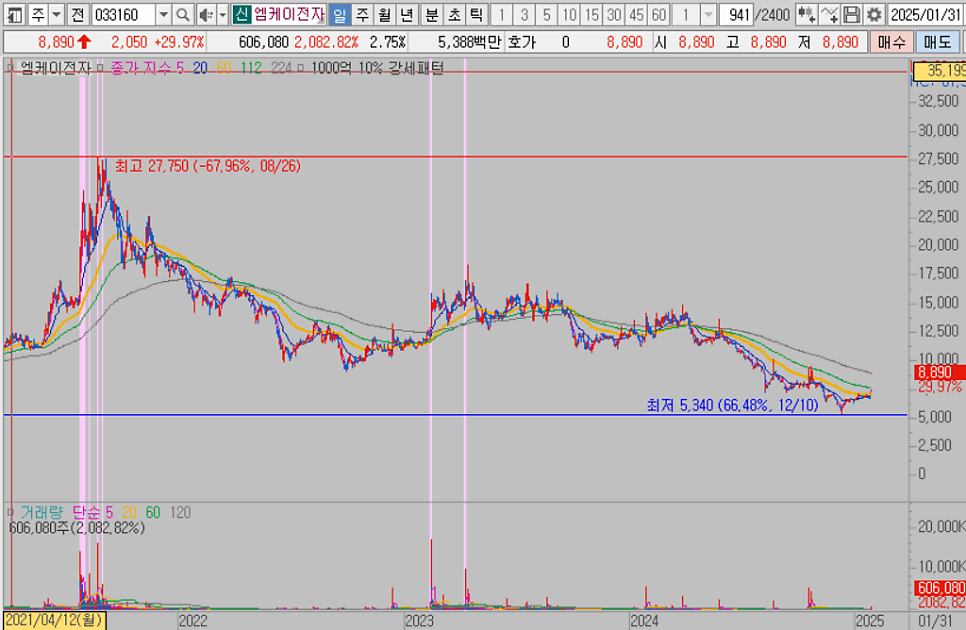Click stock name 엠케이전자 in toolbar
This screenshot has width=966, height=630.
click(x=288, y=14)
